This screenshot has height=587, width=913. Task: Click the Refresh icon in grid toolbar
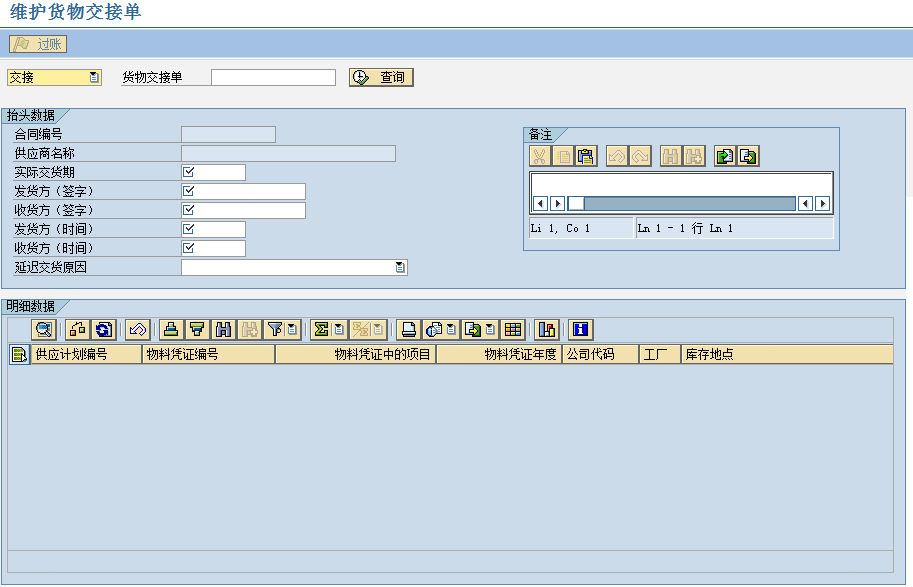click(x=104, y=329)
